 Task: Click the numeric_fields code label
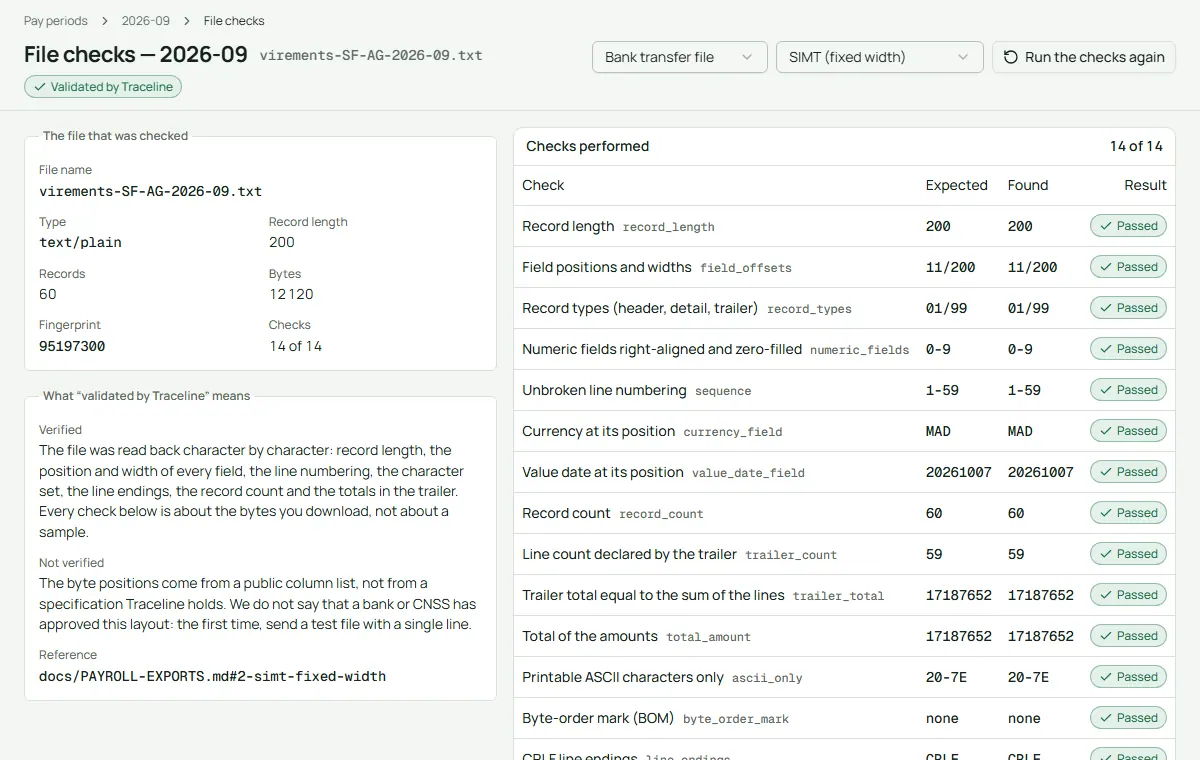pyautogui.click(x=860, y=350)
